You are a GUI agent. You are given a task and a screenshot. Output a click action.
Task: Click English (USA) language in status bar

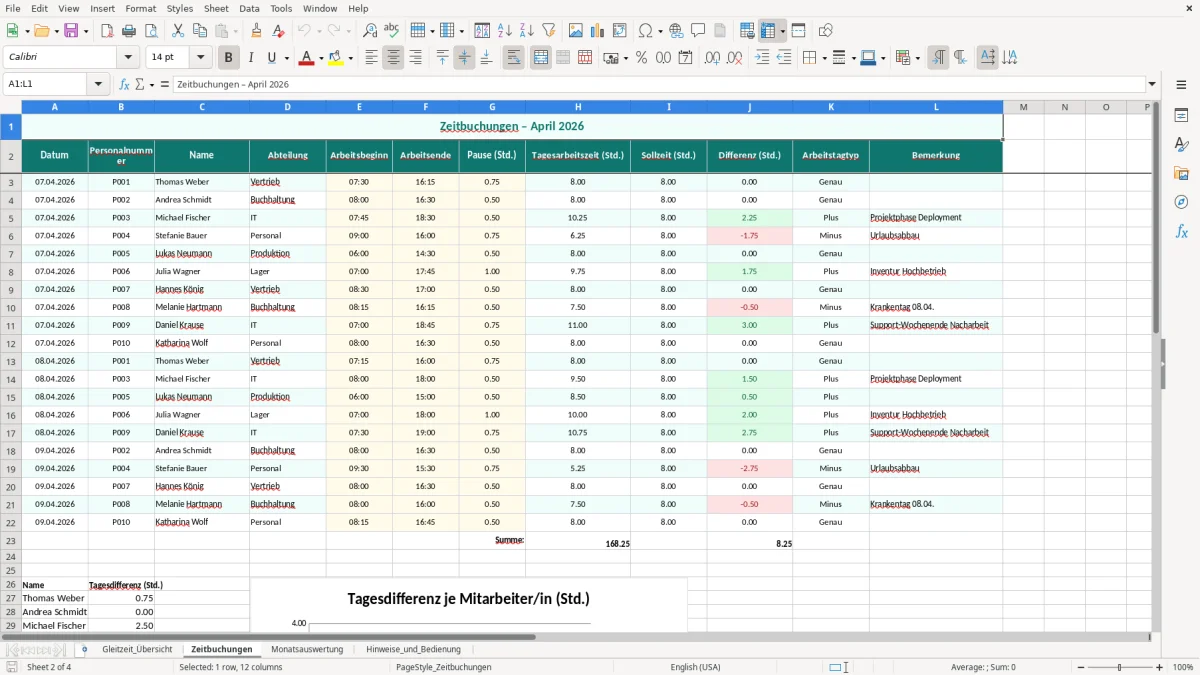click(695, 667)
